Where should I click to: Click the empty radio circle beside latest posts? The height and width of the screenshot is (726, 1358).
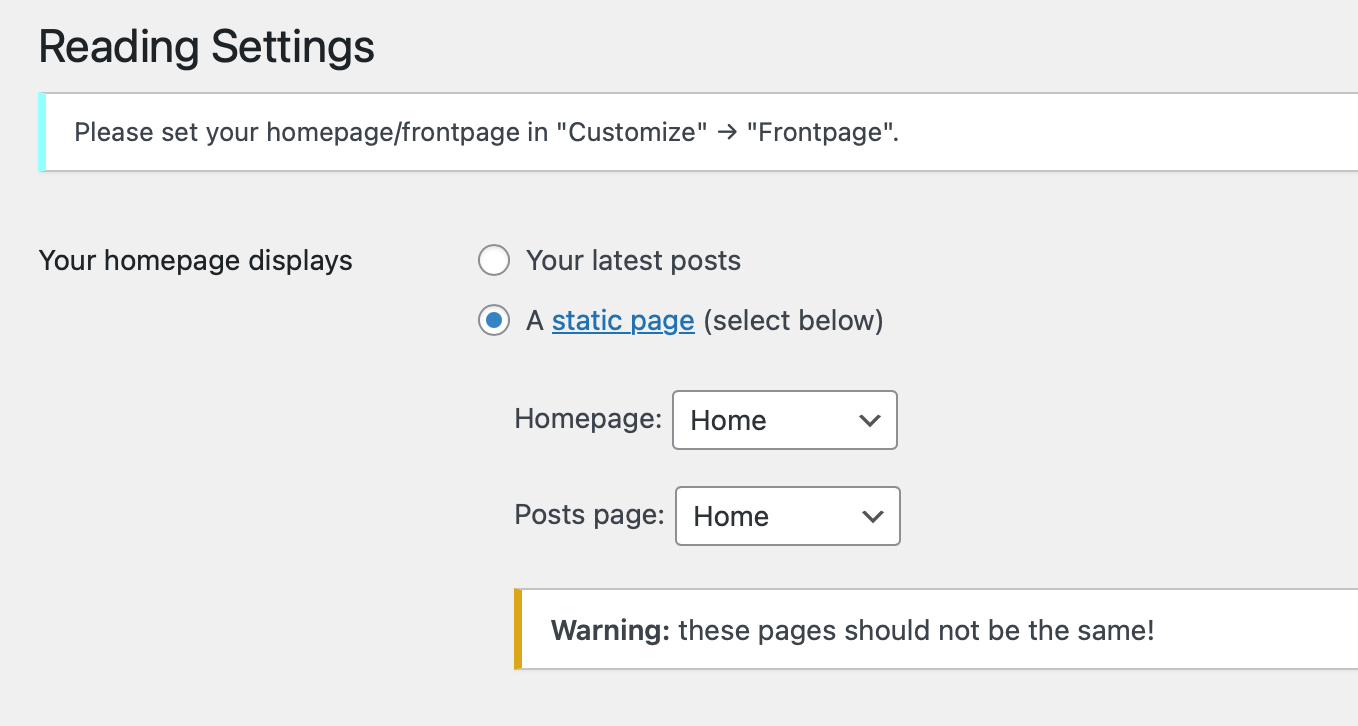point(494,260)
